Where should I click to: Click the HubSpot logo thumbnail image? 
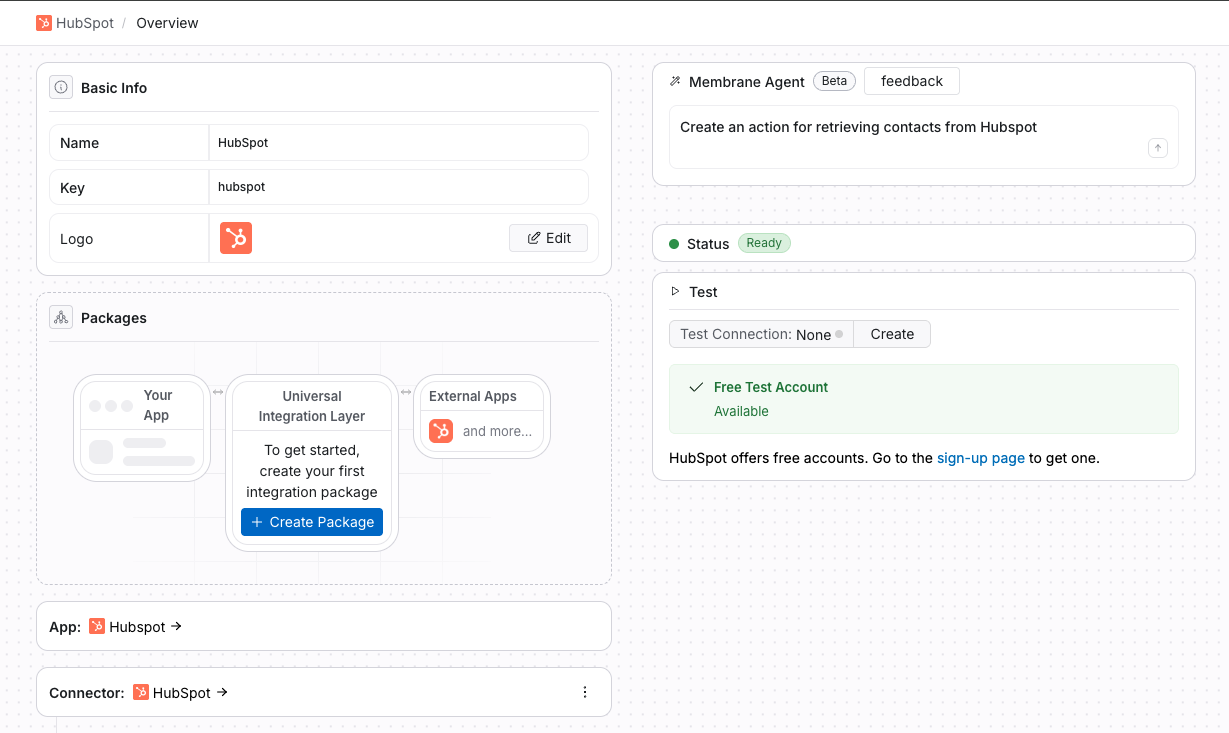236,238
